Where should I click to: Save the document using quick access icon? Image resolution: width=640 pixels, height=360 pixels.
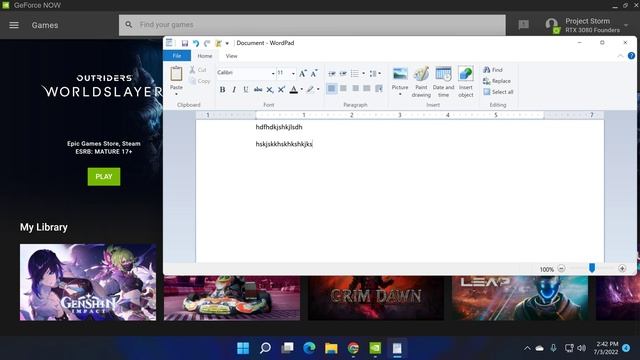(185, 43)
